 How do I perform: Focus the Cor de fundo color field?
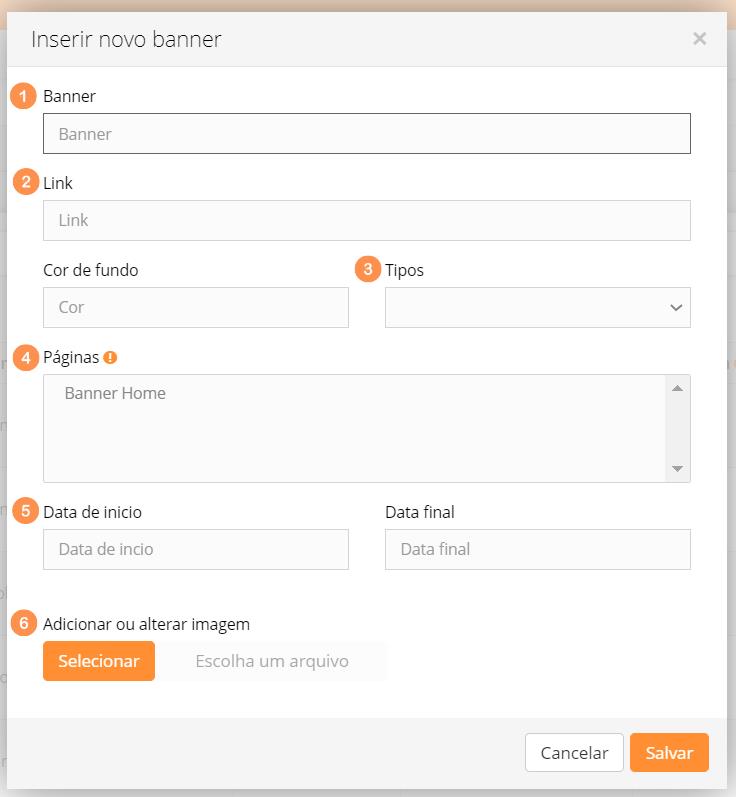(196, 308)
